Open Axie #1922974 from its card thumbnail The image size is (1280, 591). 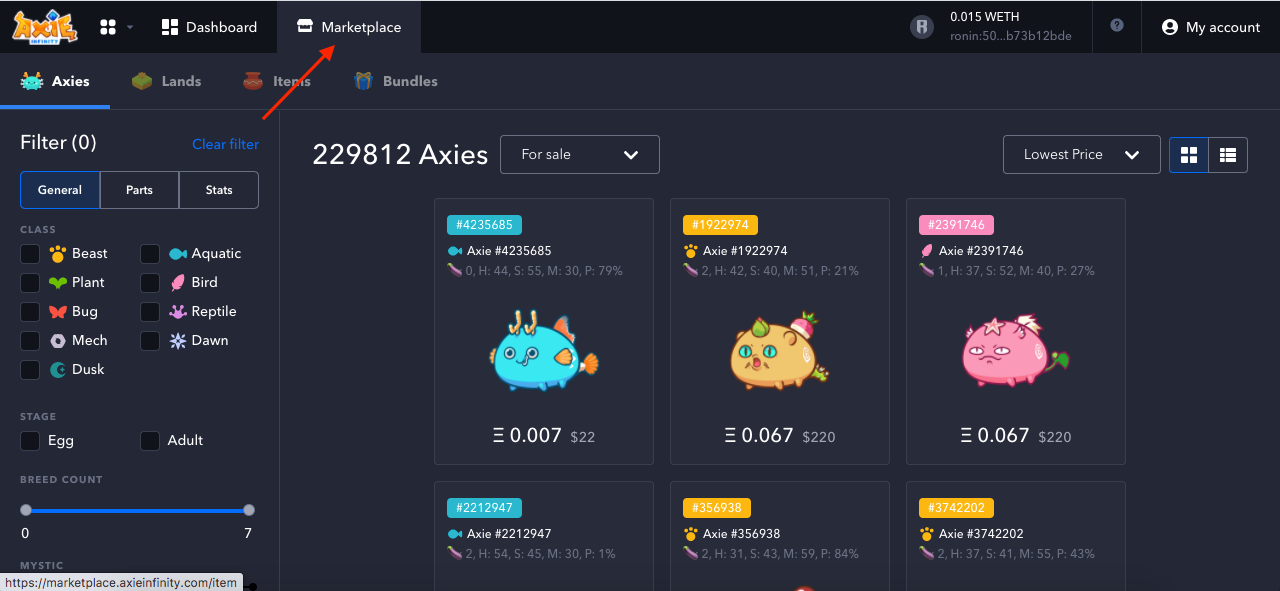click(x=779, y=350)
